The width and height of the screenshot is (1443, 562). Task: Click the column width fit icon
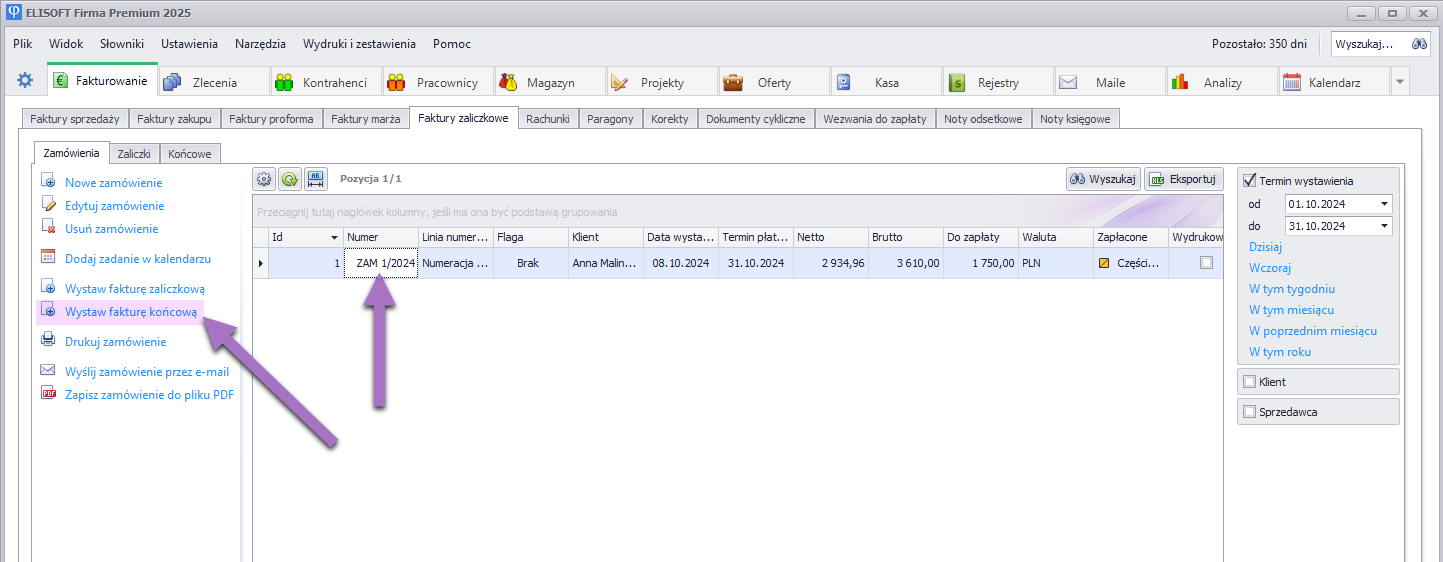click(x=316, y=179)
